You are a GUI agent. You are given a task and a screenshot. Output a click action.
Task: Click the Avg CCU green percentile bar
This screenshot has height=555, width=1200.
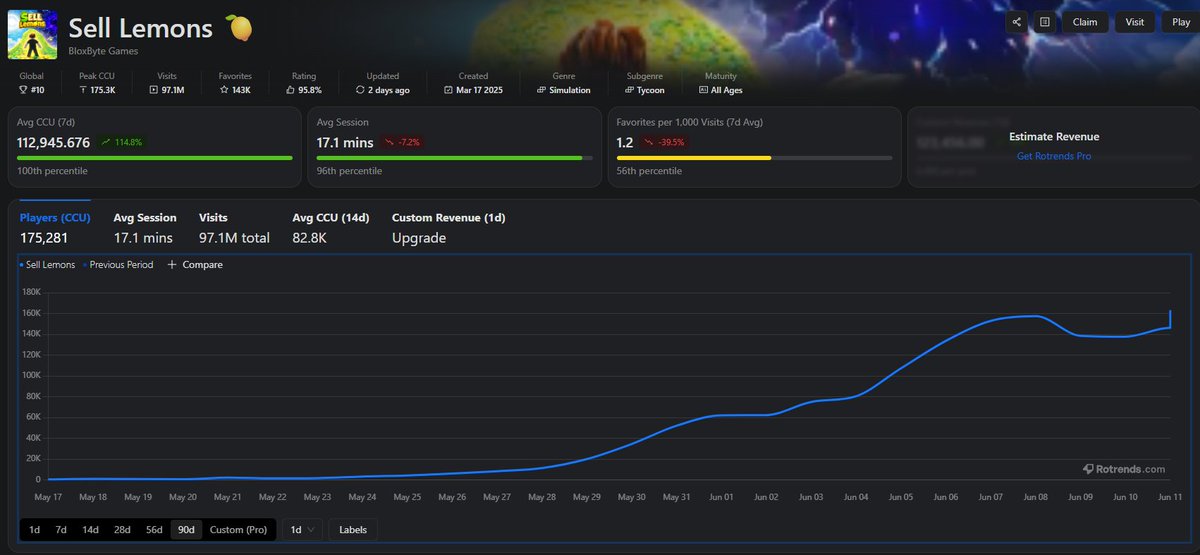(155, 158)
